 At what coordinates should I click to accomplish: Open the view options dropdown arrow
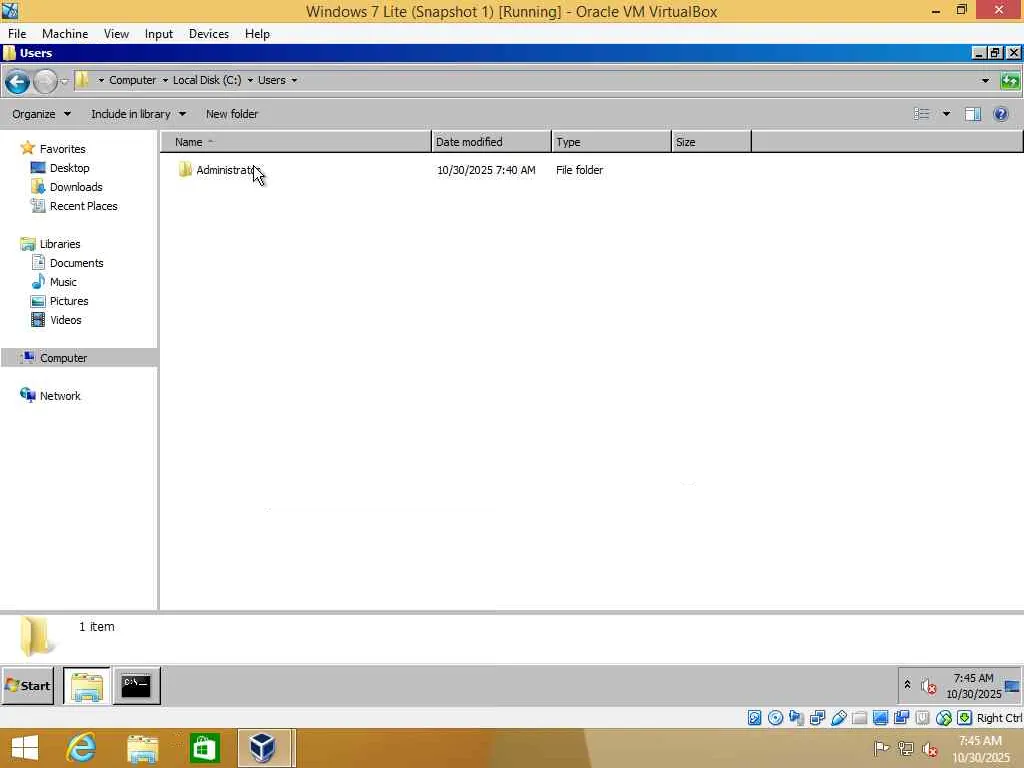tap(946, 114)
